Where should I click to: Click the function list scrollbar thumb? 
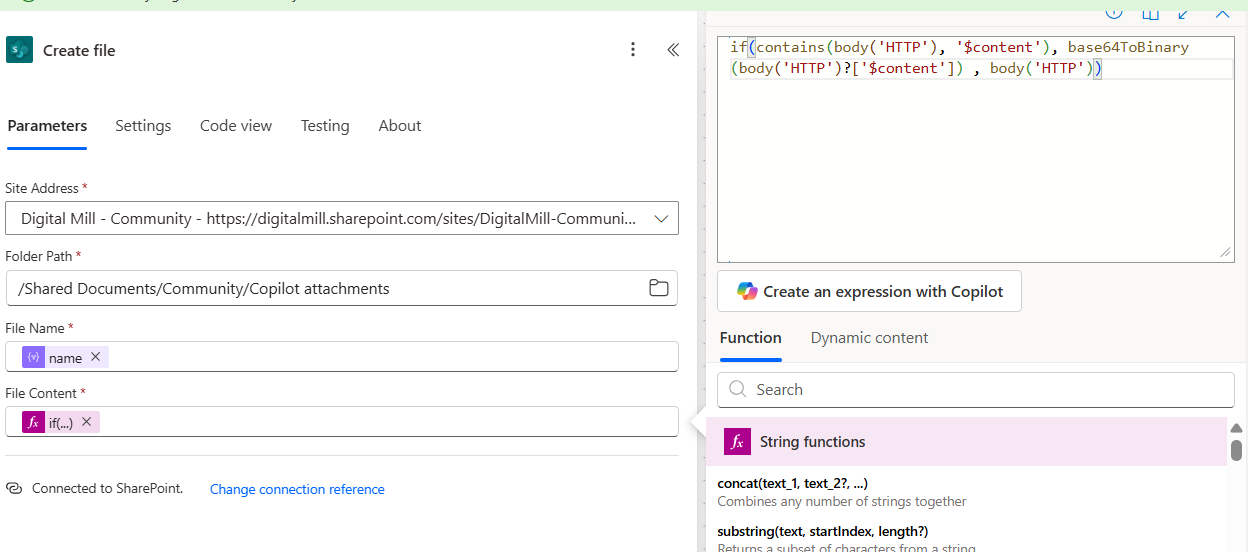[x=1236, y=450]
